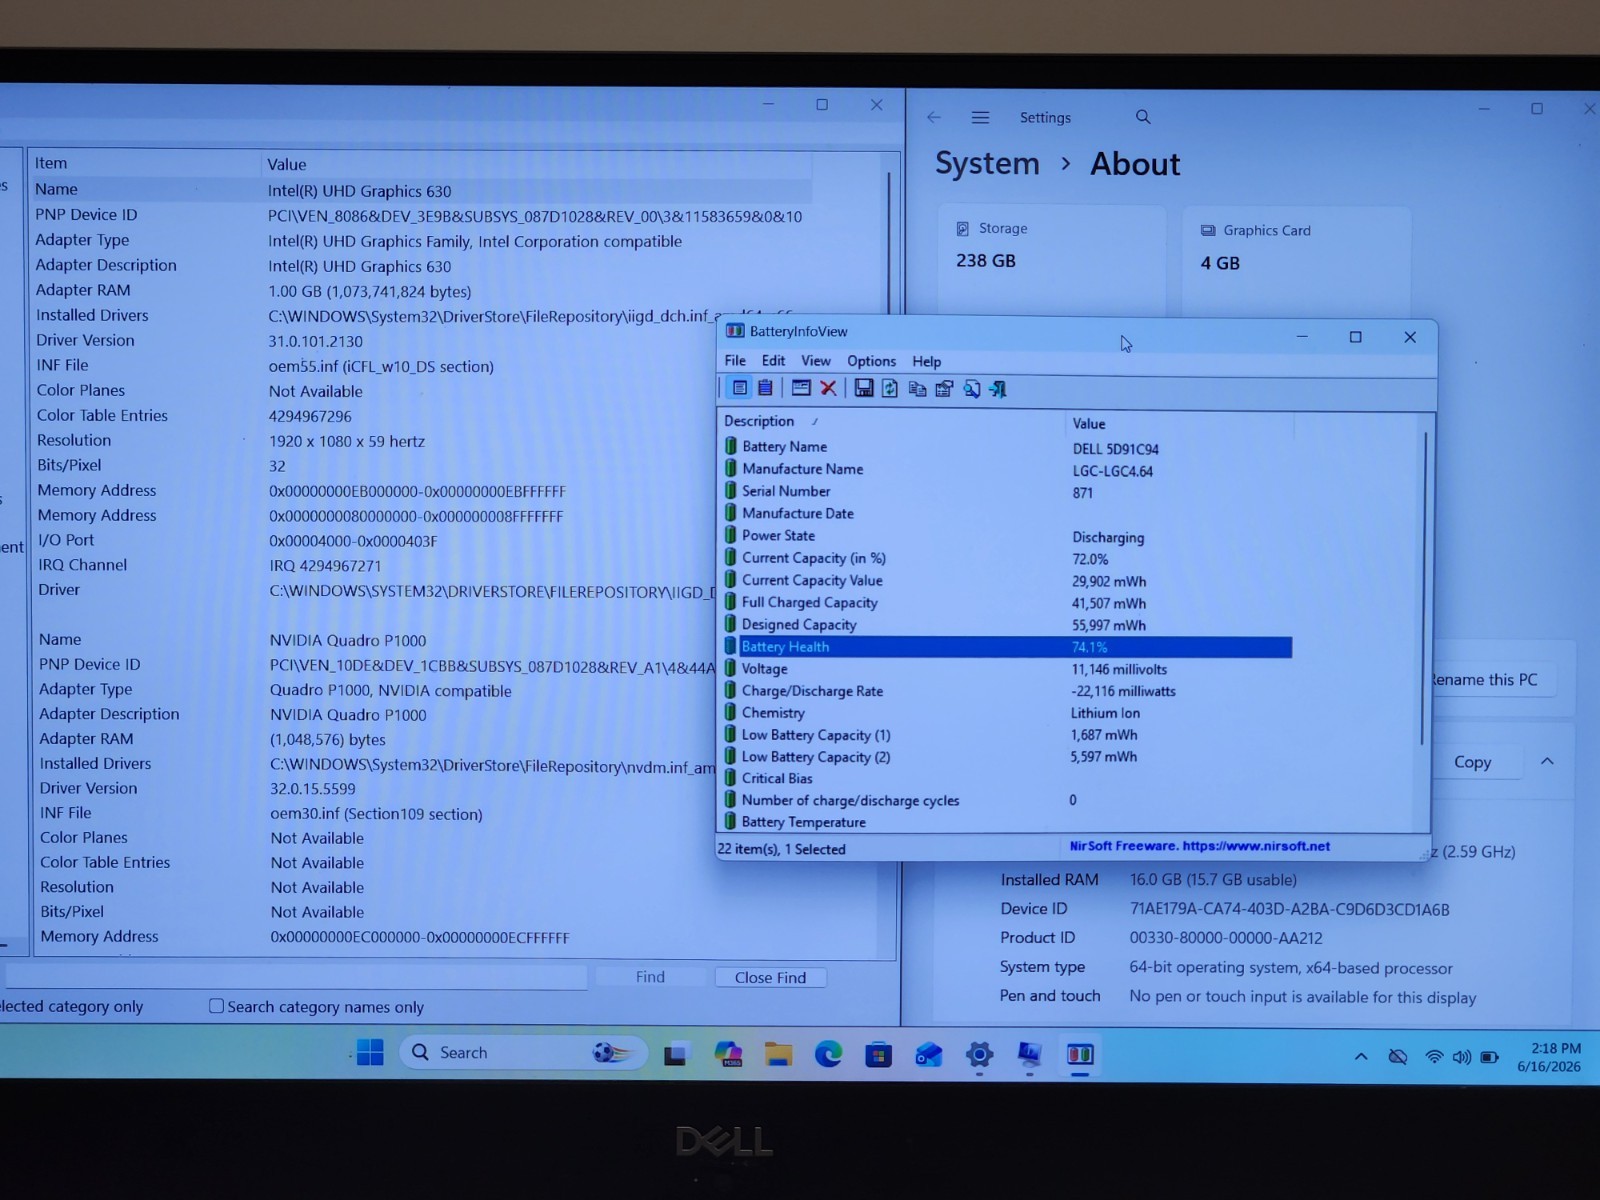This screenshot has width=1600, height=1200.
Task: Click the System breadcrumb in Settings
Action: (x=987, y=163)
